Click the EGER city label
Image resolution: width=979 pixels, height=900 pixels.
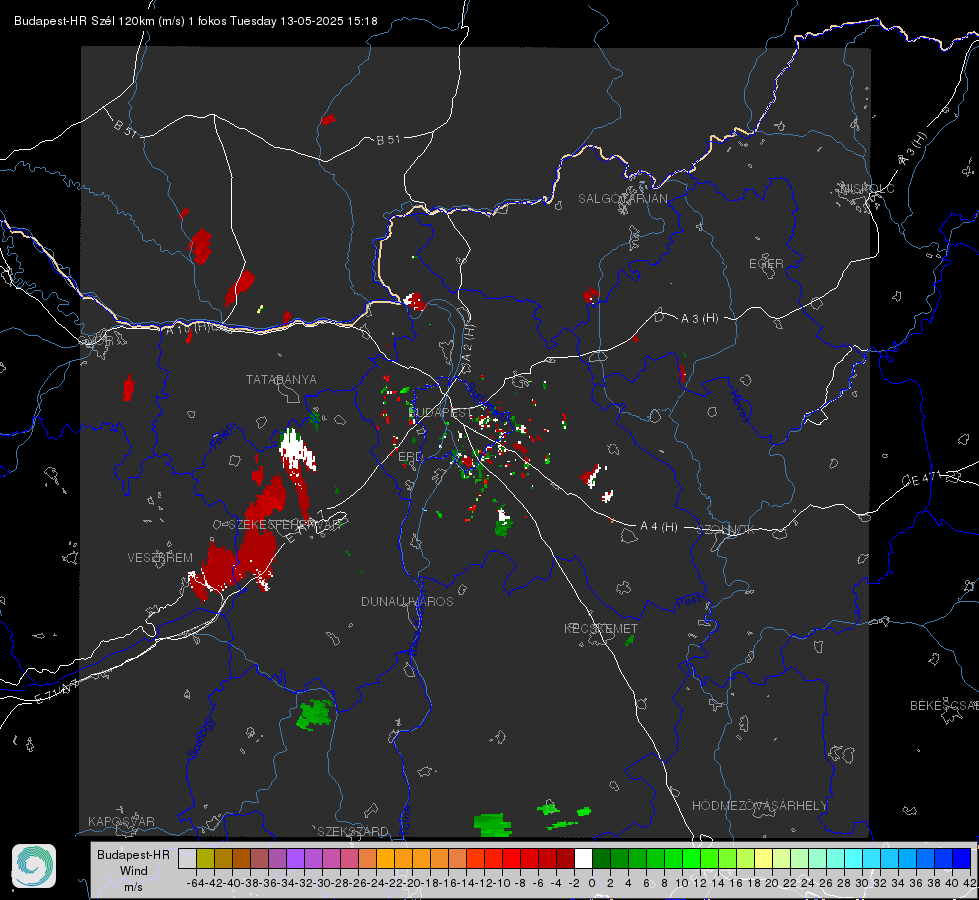(x=766, y=264)
